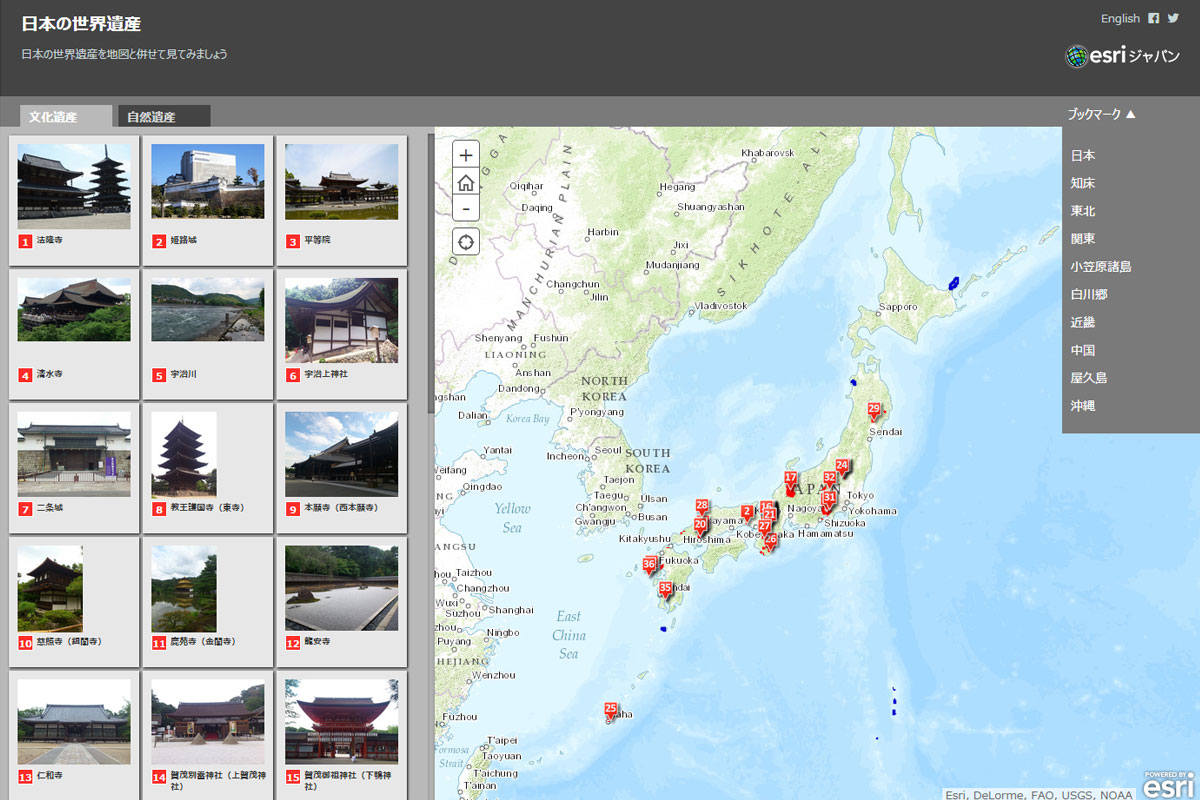Image resolution: width=1200 pixels, height=800 pixels.
Task: Open the English version of the page
Action: coord(1120,18)
